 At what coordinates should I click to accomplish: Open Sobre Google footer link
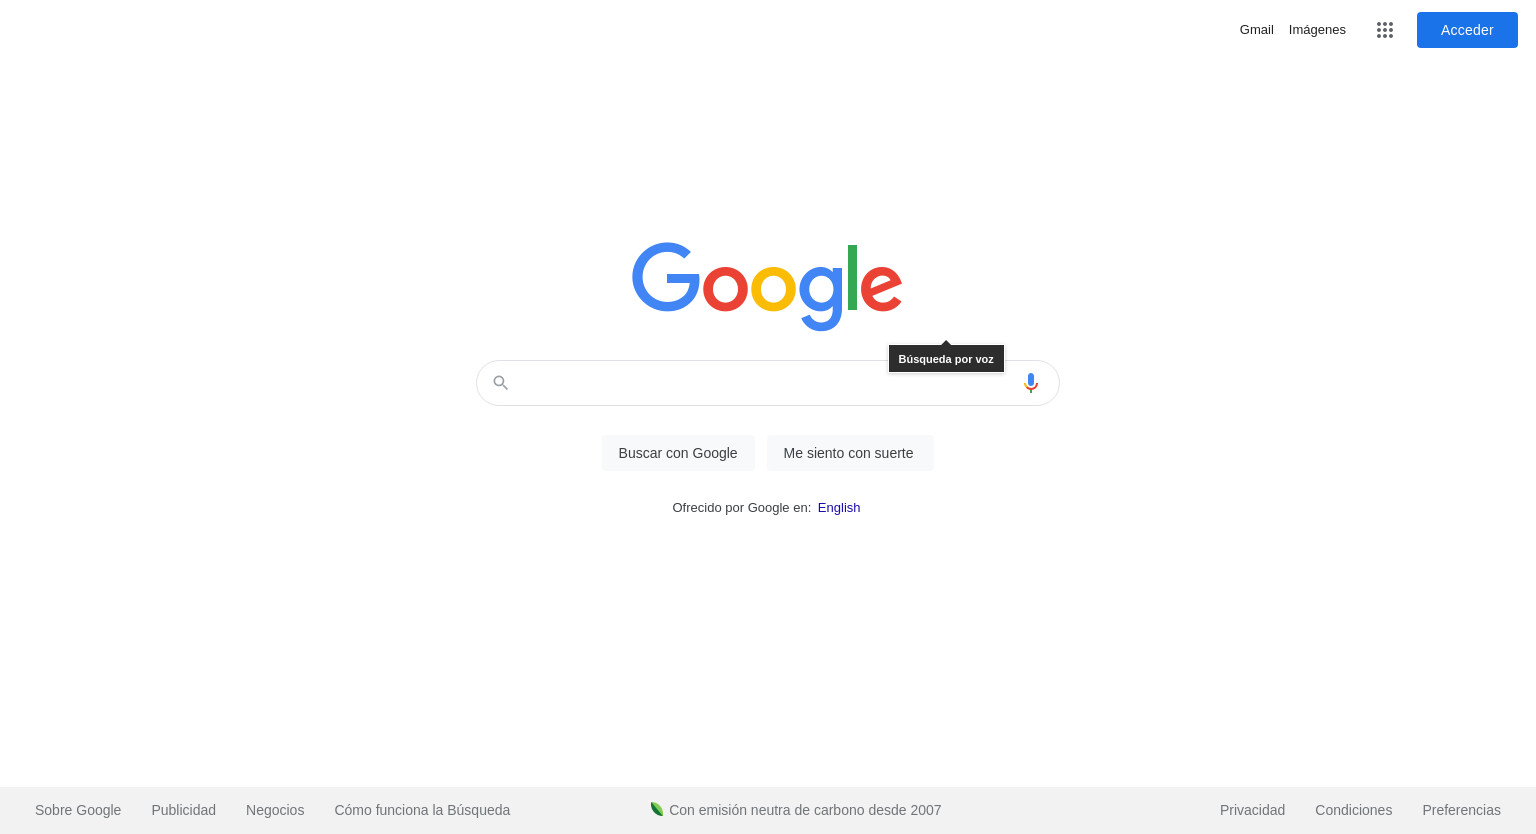pos(78,810)
